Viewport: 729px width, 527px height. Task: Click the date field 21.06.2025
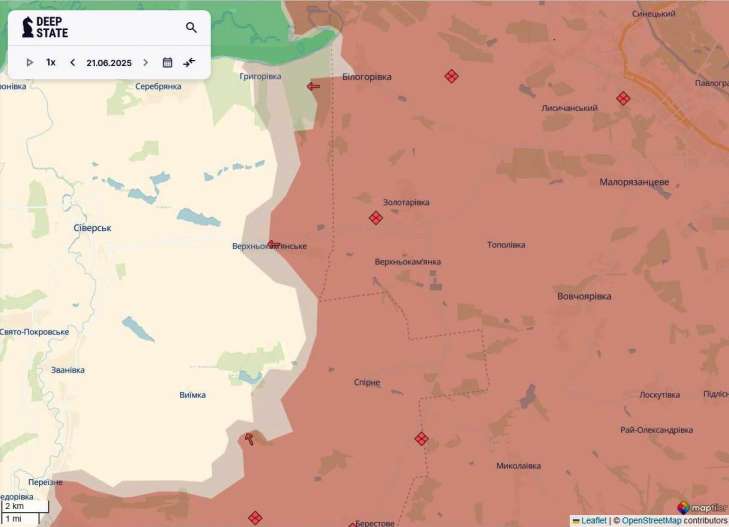click(x=108, y=62)
